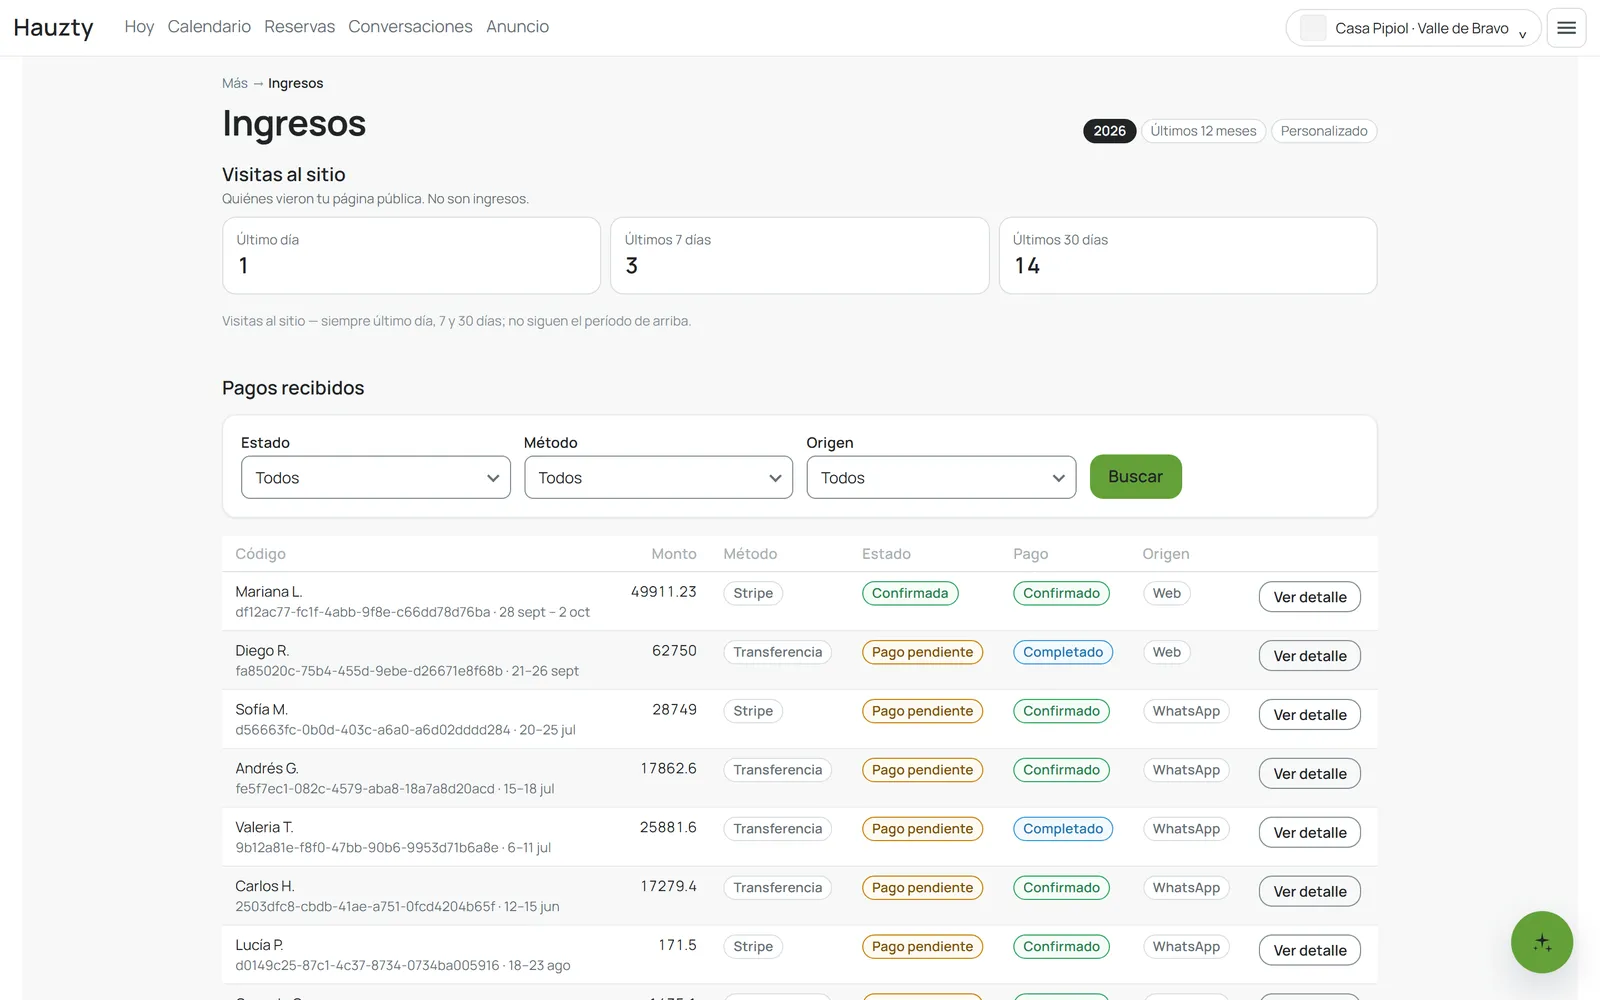The height and width of the screenshot is (1000, 1600).
Task: Navigate to Reservas
Action: (299, 27)
